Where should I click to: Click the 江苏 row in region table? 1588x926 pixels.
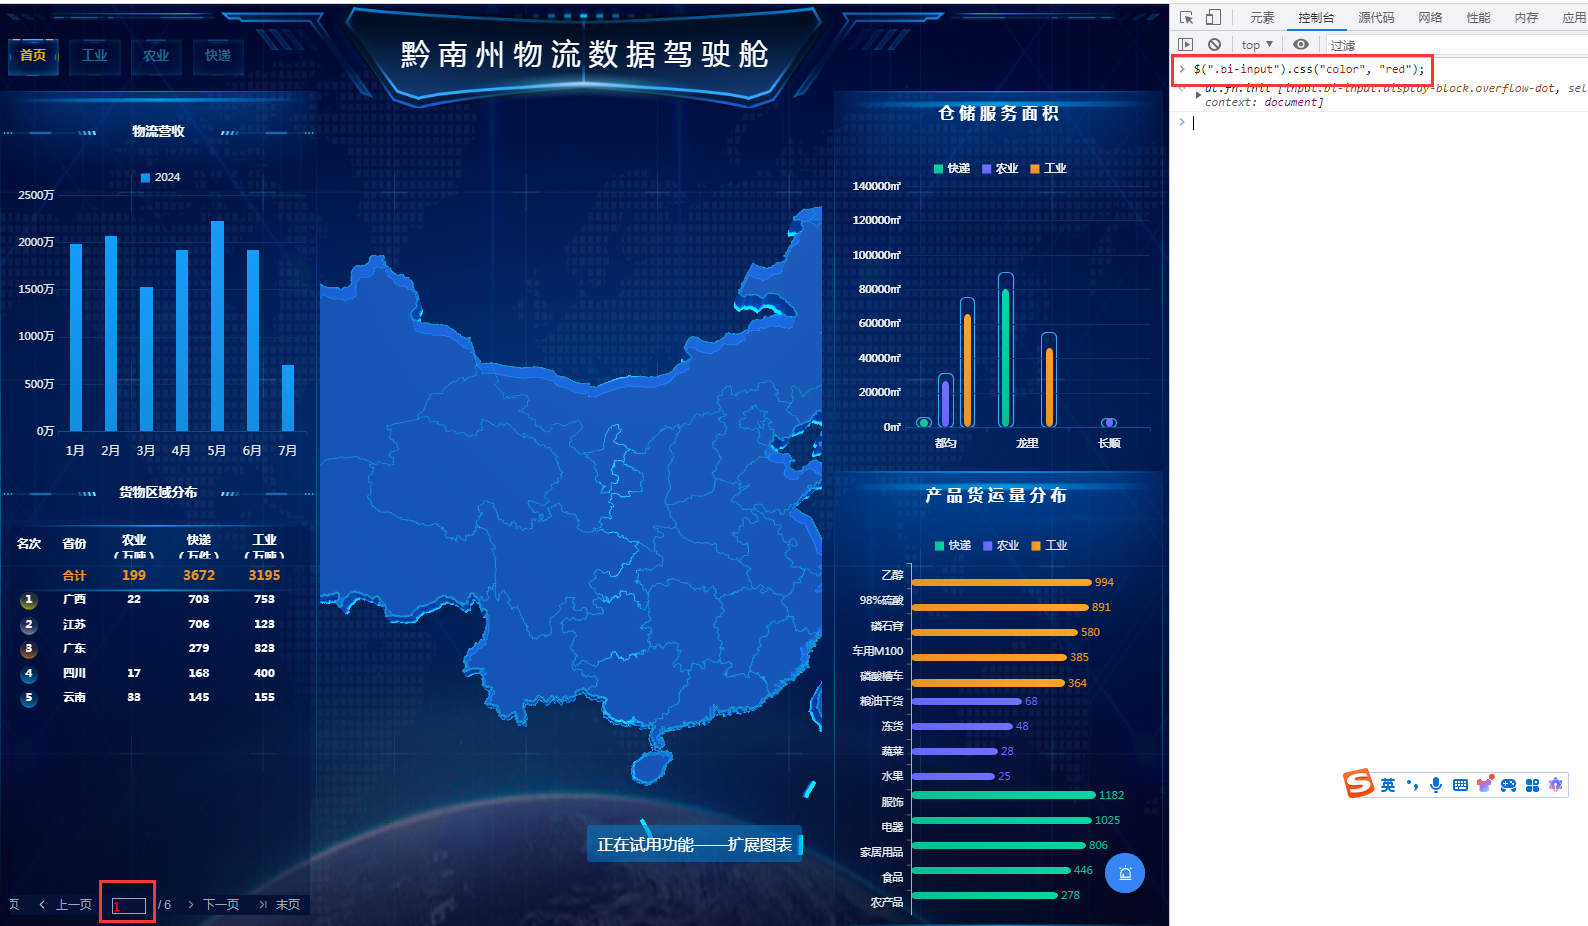click(x=157, y=624)
